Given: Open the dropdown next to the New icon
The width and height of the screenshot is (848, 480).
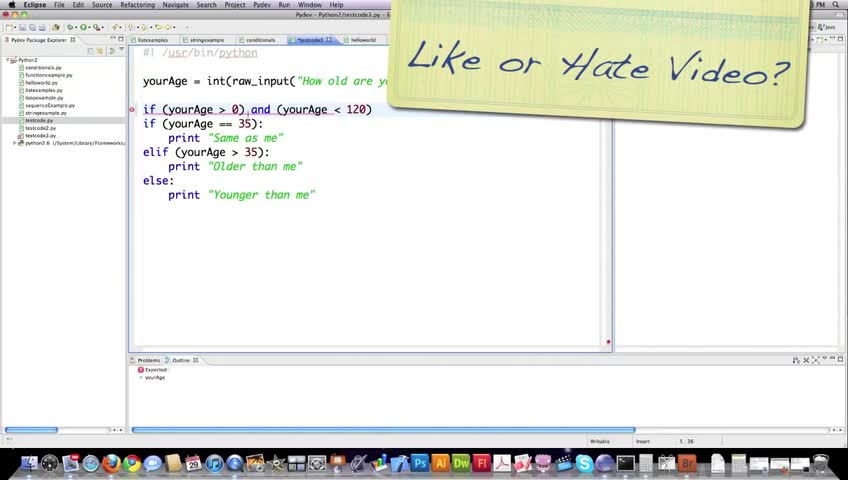Looking at the screenshot, I should (15, 28).
